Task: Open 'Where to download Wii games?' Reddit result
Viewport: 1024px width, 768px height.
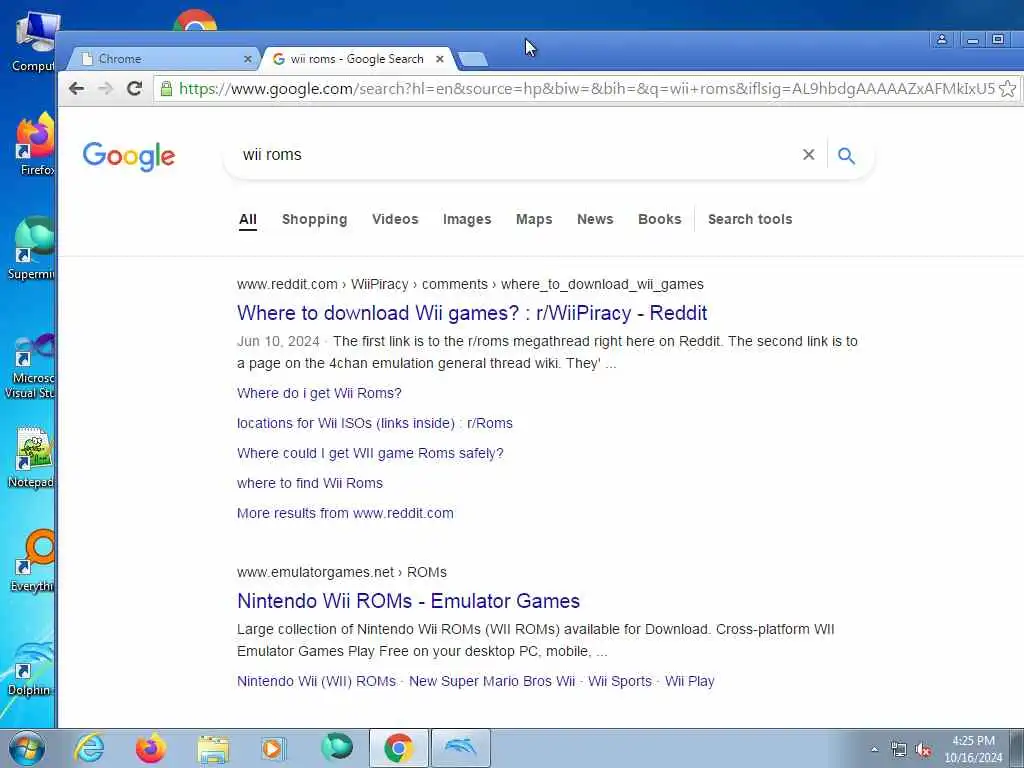Action: tap(472, 313)
